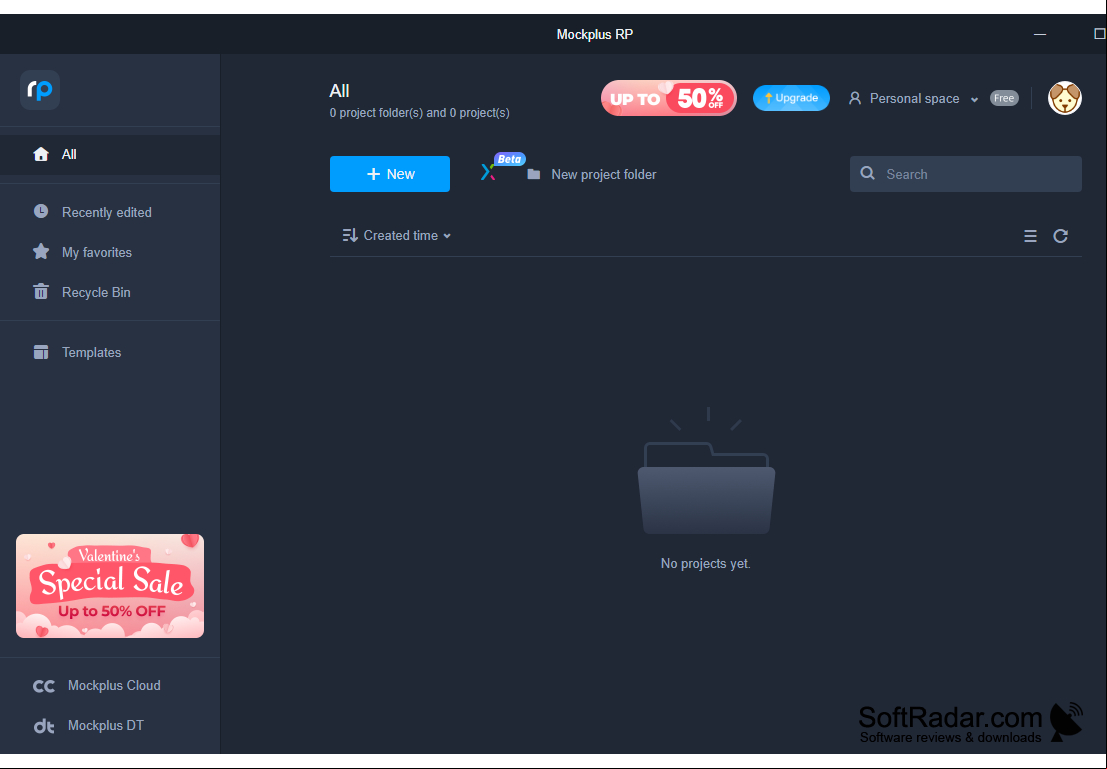Click the folder icon for new project folder
This screenshot has height=769, width=1107.
pos(534,174)
